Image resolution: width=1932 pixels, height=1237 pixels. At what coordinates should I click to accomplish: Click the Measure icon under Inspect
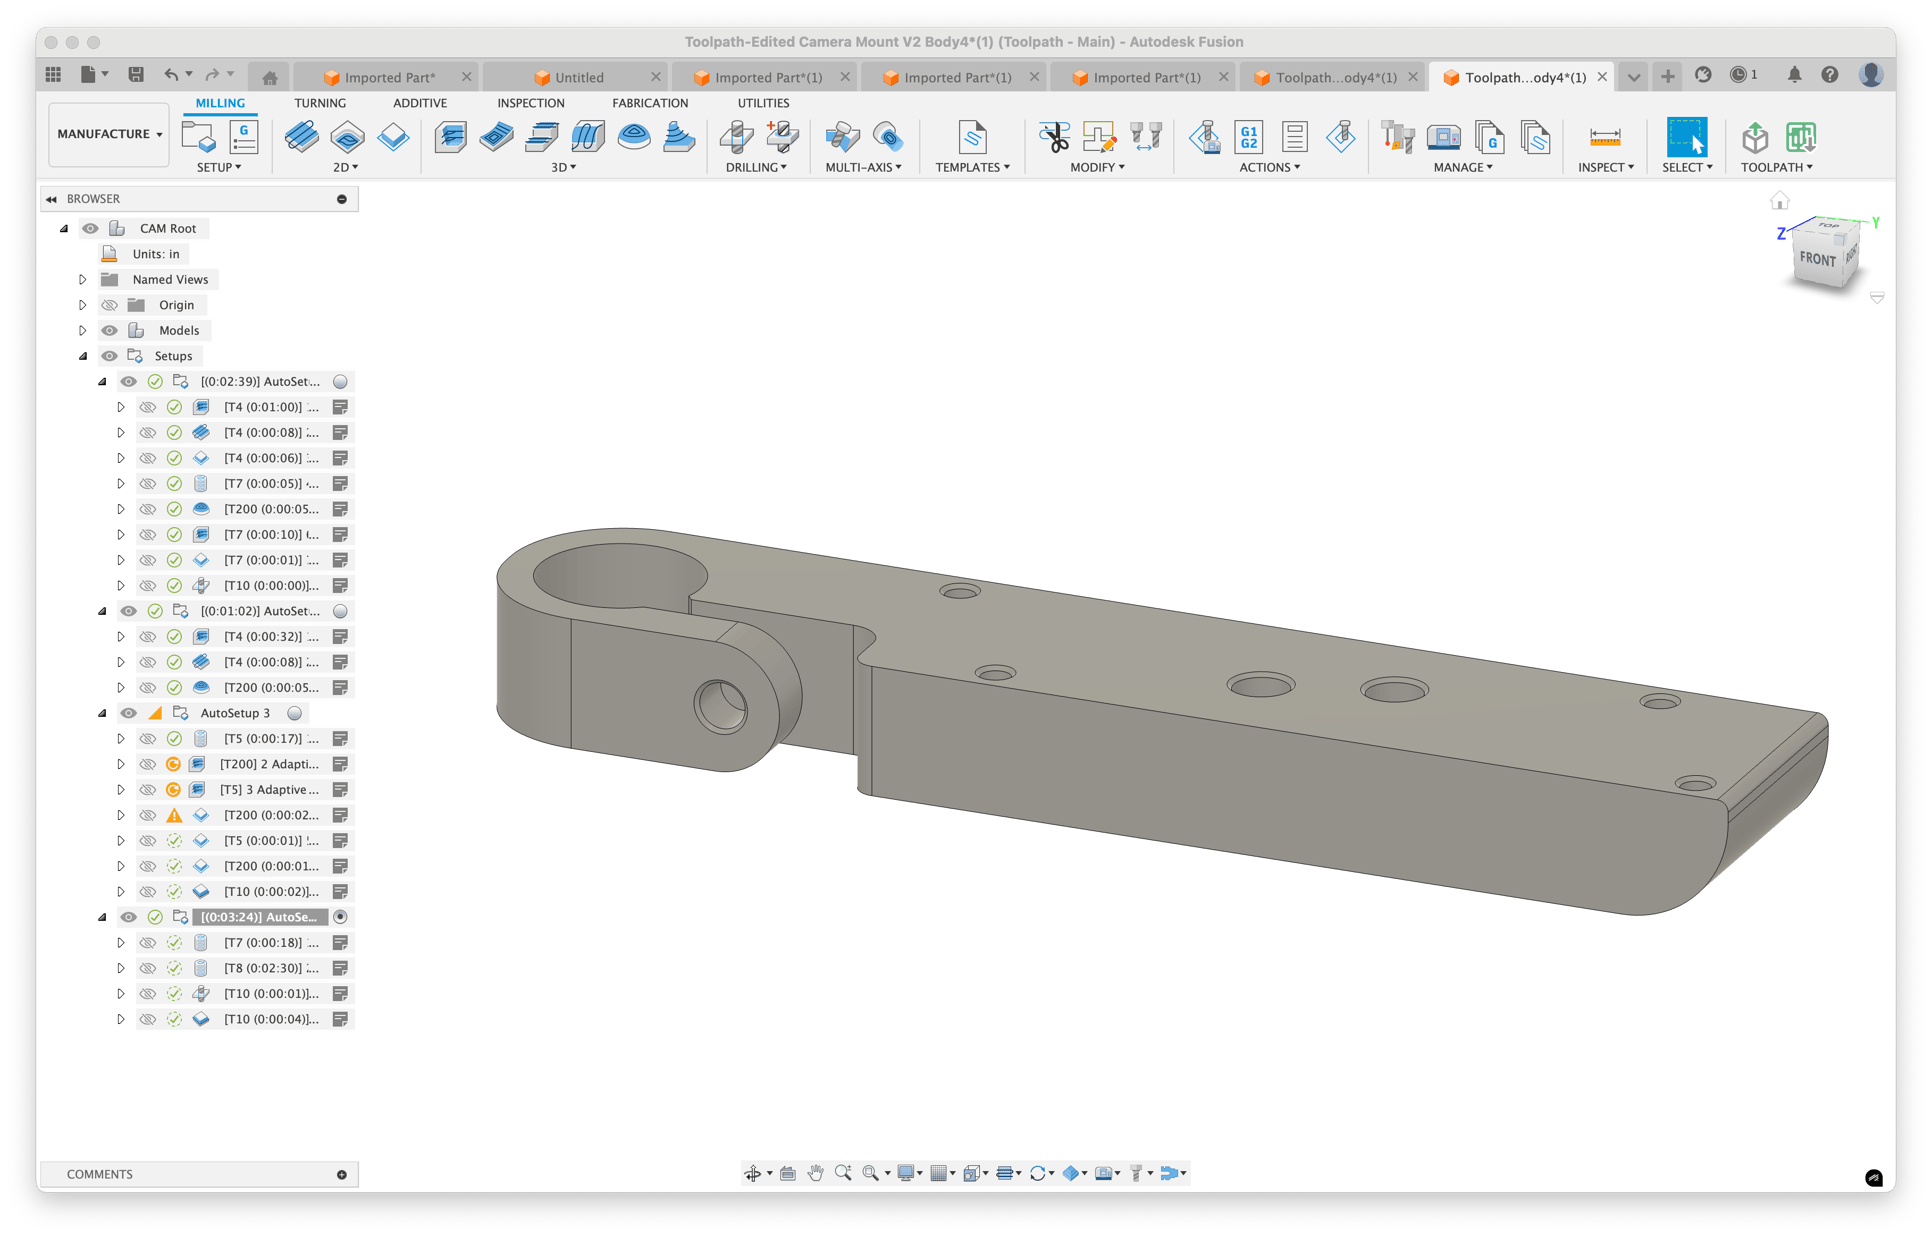coord(1605,137)
